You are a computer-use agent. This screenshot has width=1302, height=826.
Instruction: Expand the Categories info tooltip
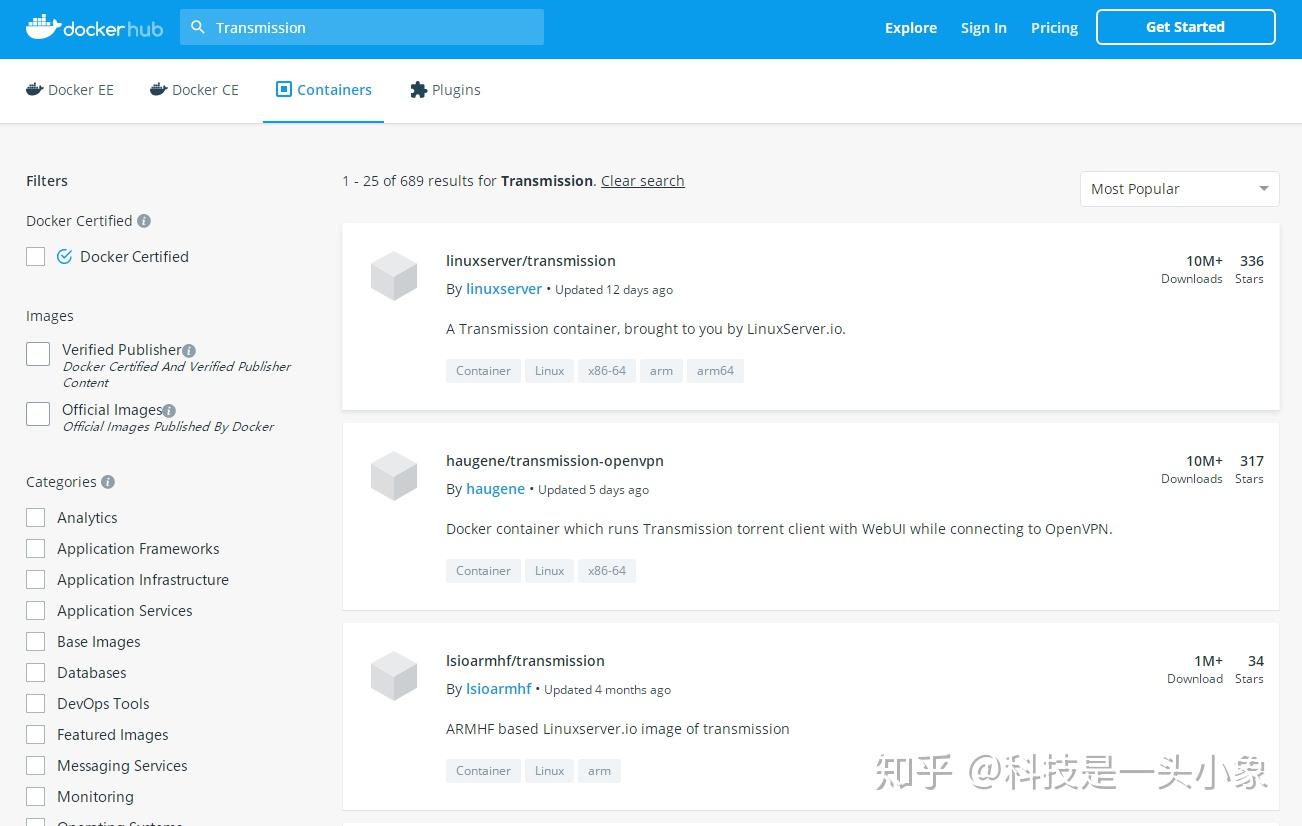pyautogui.click(x=108, y=482)
